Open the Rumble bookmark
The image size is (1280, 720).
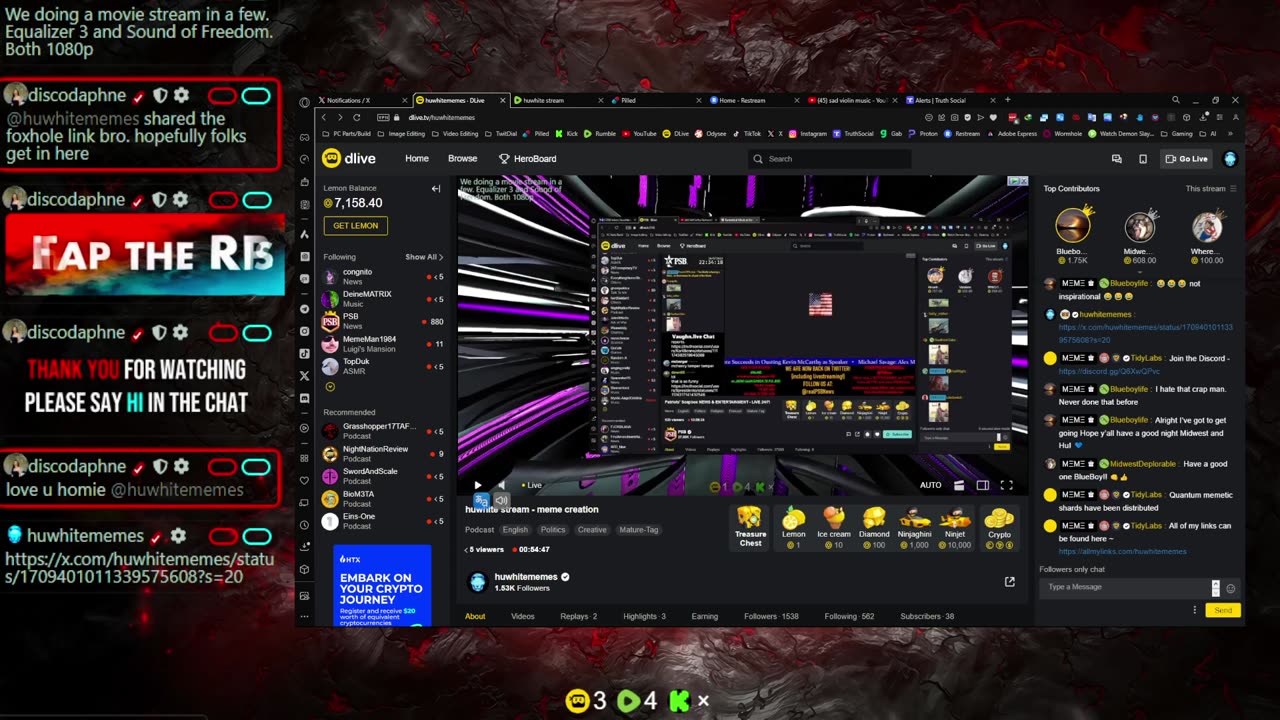tap(600, 133)
